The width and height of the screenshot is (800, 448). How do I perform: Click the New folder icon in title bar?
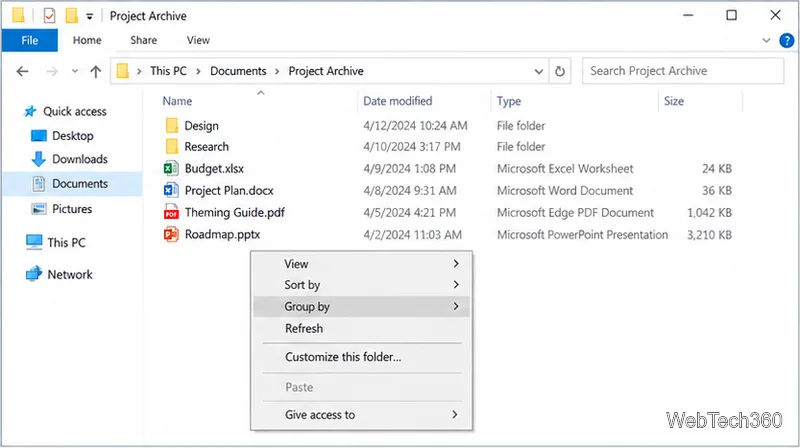pos(71,16)
